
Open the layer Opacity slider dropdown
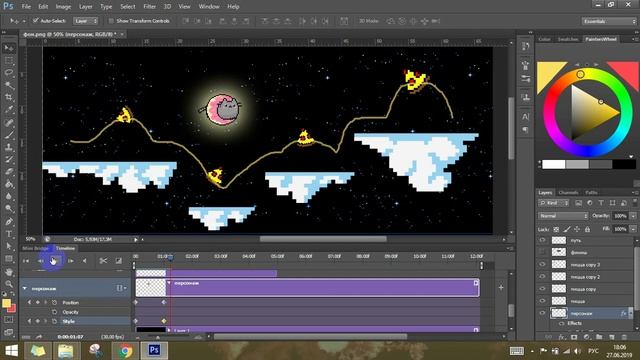[633, 216]
